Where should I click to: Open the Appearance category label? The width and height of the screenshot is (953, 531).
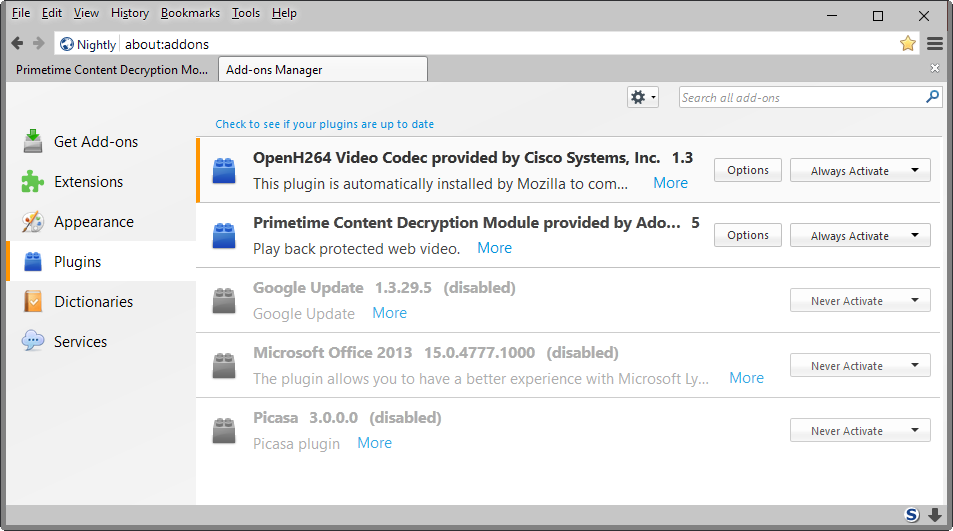(x=94, y=222)
